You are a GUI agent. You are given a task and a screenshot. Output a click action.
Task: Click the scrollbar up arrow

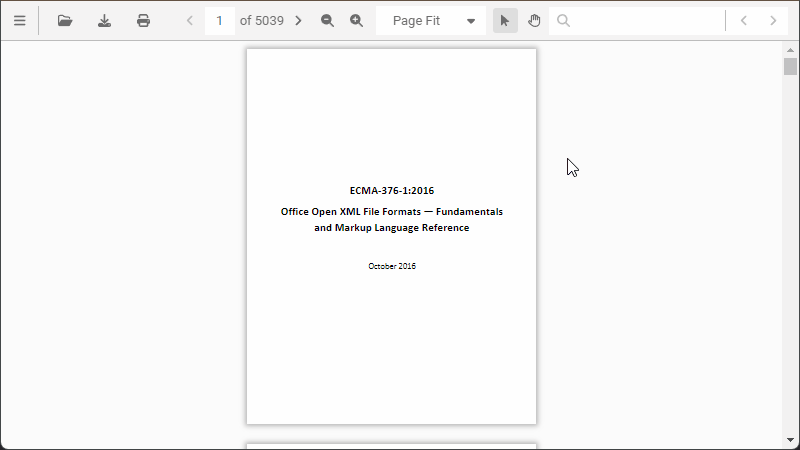(x=790, y=49)
